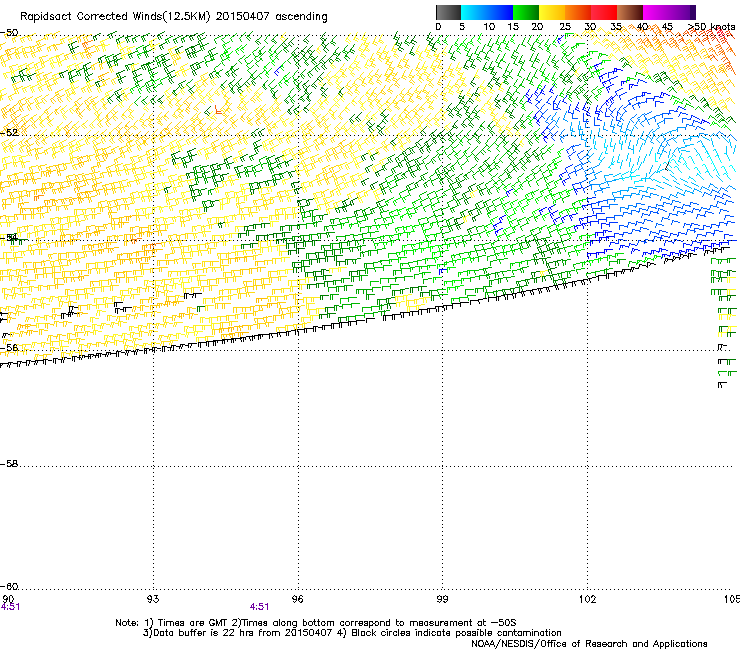This screenshot has width=740, height=650.
Task: Click the legend tick label '20'
Action: click(x=537, y=27)
